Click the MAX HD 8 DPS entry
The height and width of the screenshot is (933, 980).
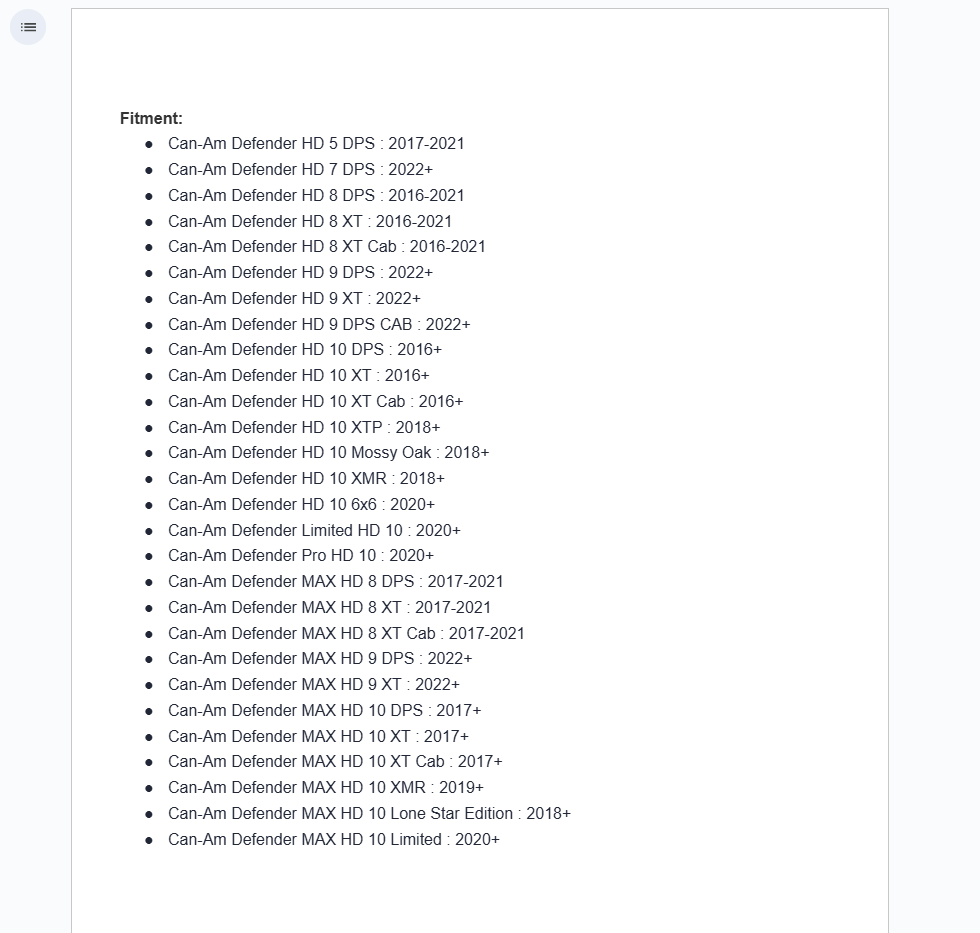335,582
